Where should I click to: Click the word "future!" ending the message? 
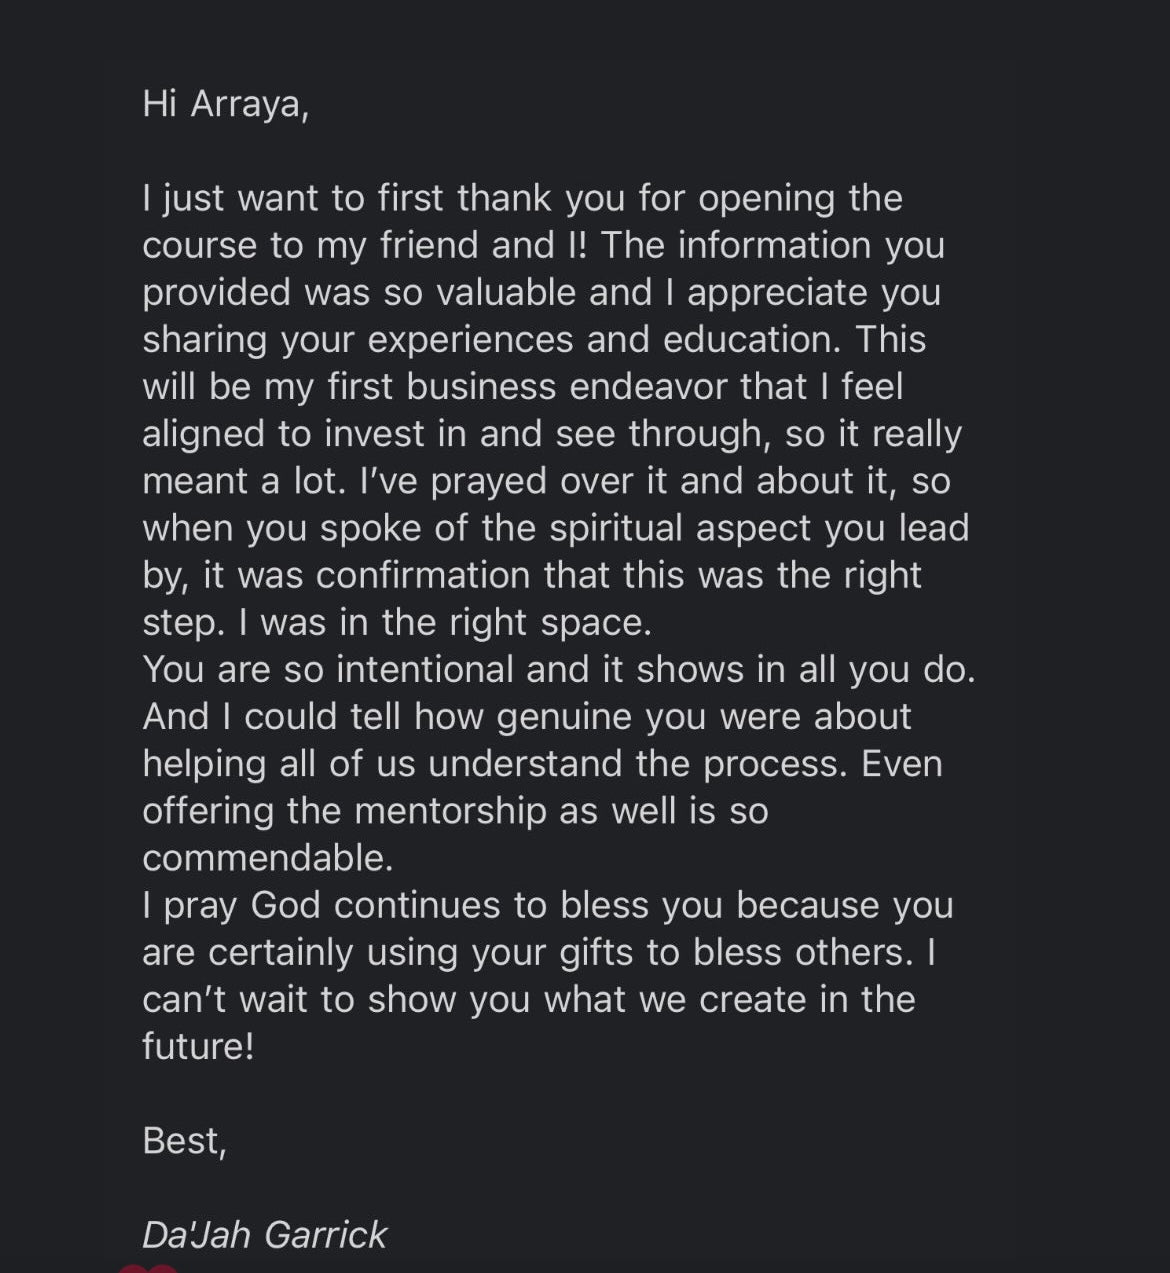(198, 1046)
